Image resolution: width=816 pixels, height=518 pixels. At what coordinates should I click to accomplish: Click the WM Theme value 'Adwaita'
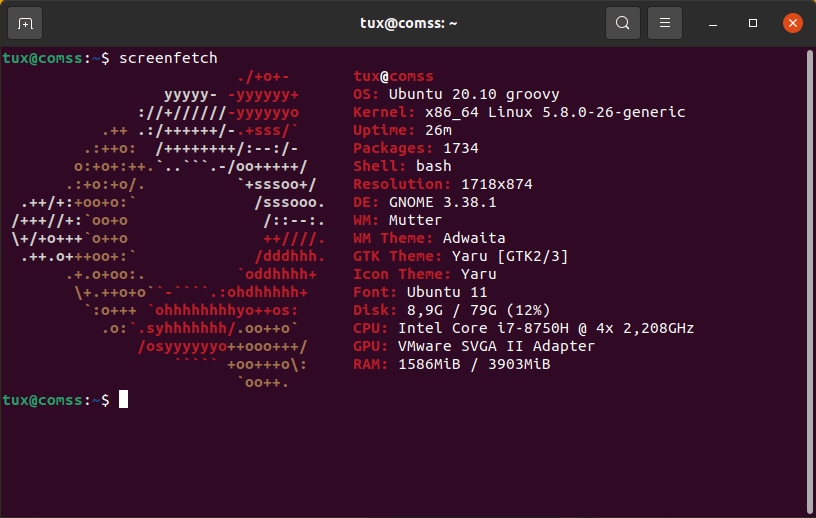pos(474,238)
